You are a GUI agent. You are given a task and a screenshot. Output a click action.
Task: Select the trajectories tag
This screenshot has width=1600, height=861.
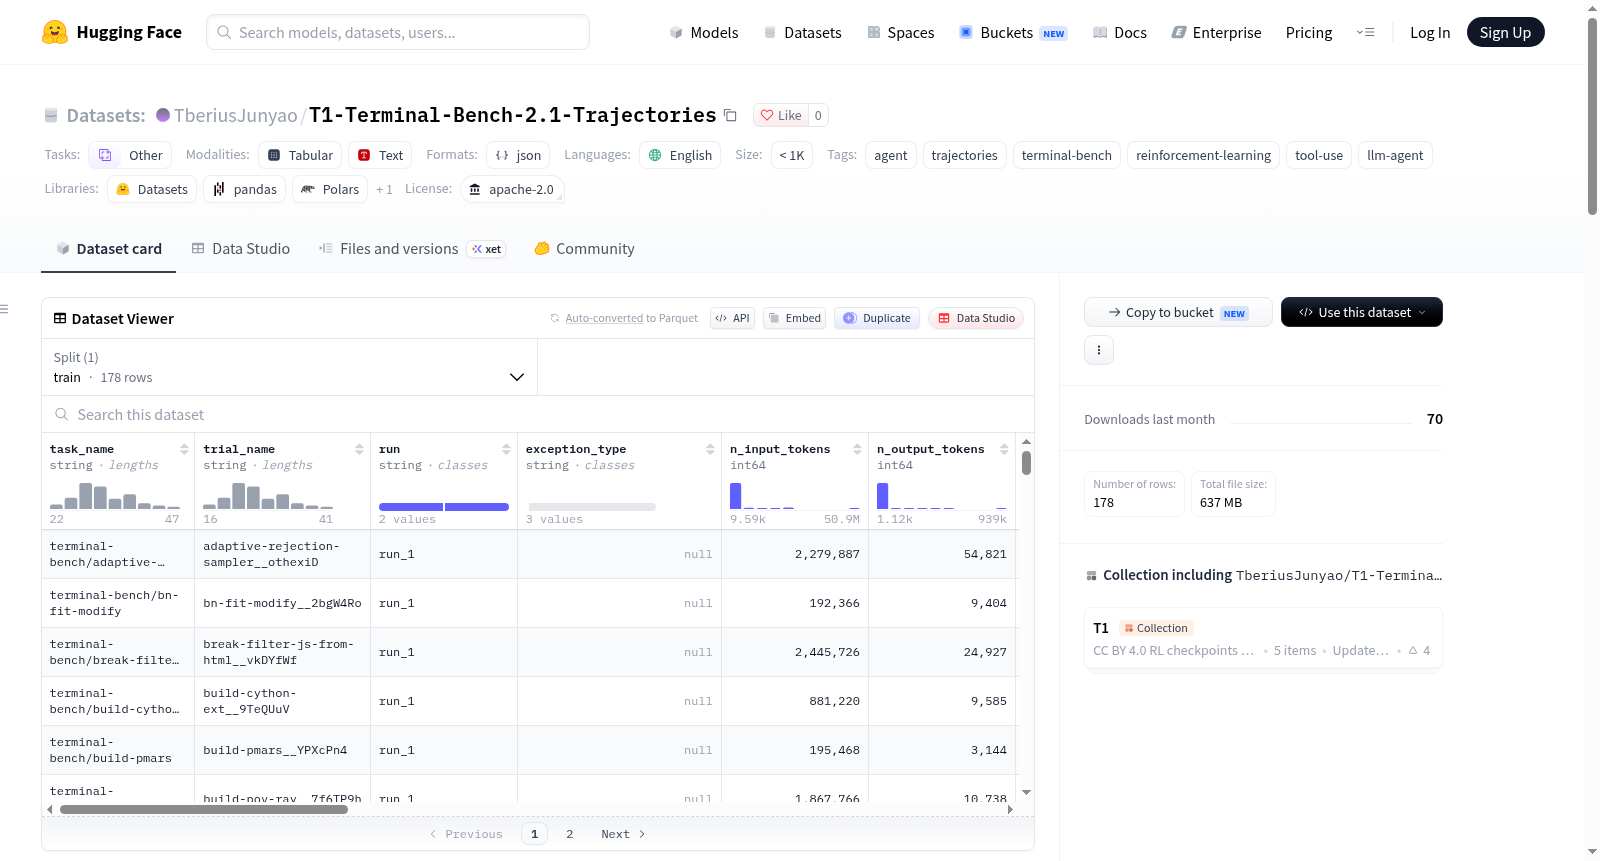[964, 155]
